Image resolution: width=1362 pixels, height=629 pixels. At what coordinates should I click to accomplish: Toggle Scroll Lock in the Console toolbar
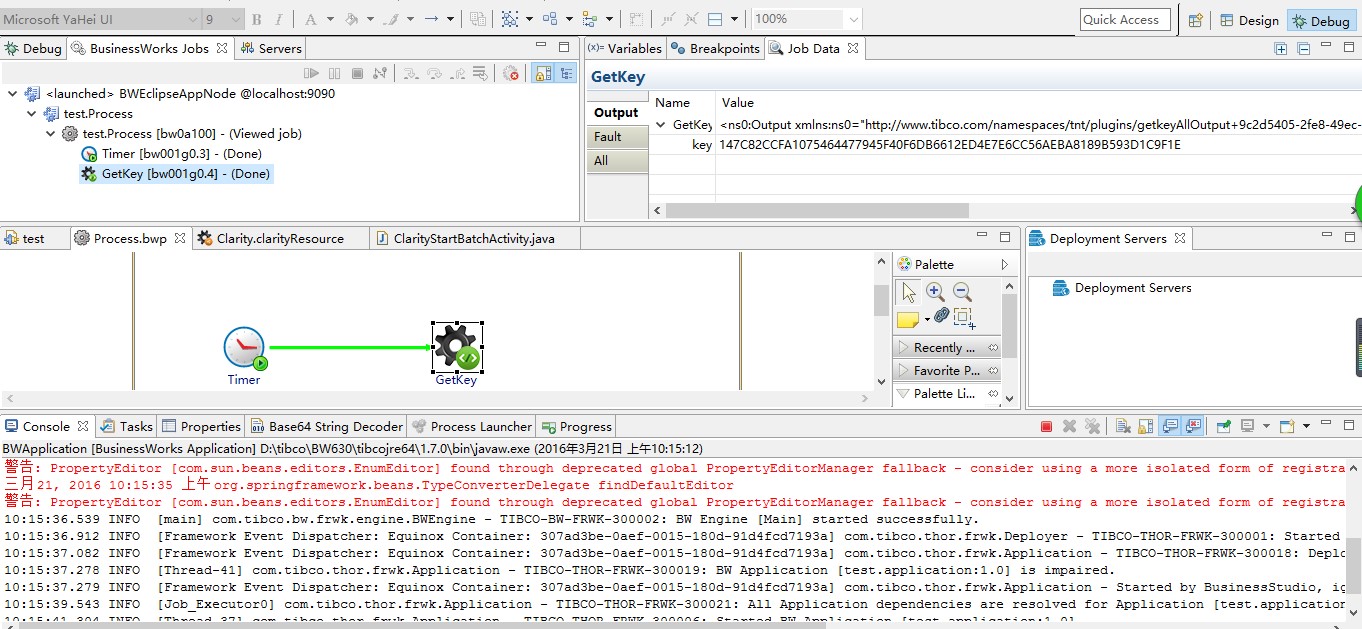tap(1145, 426)
